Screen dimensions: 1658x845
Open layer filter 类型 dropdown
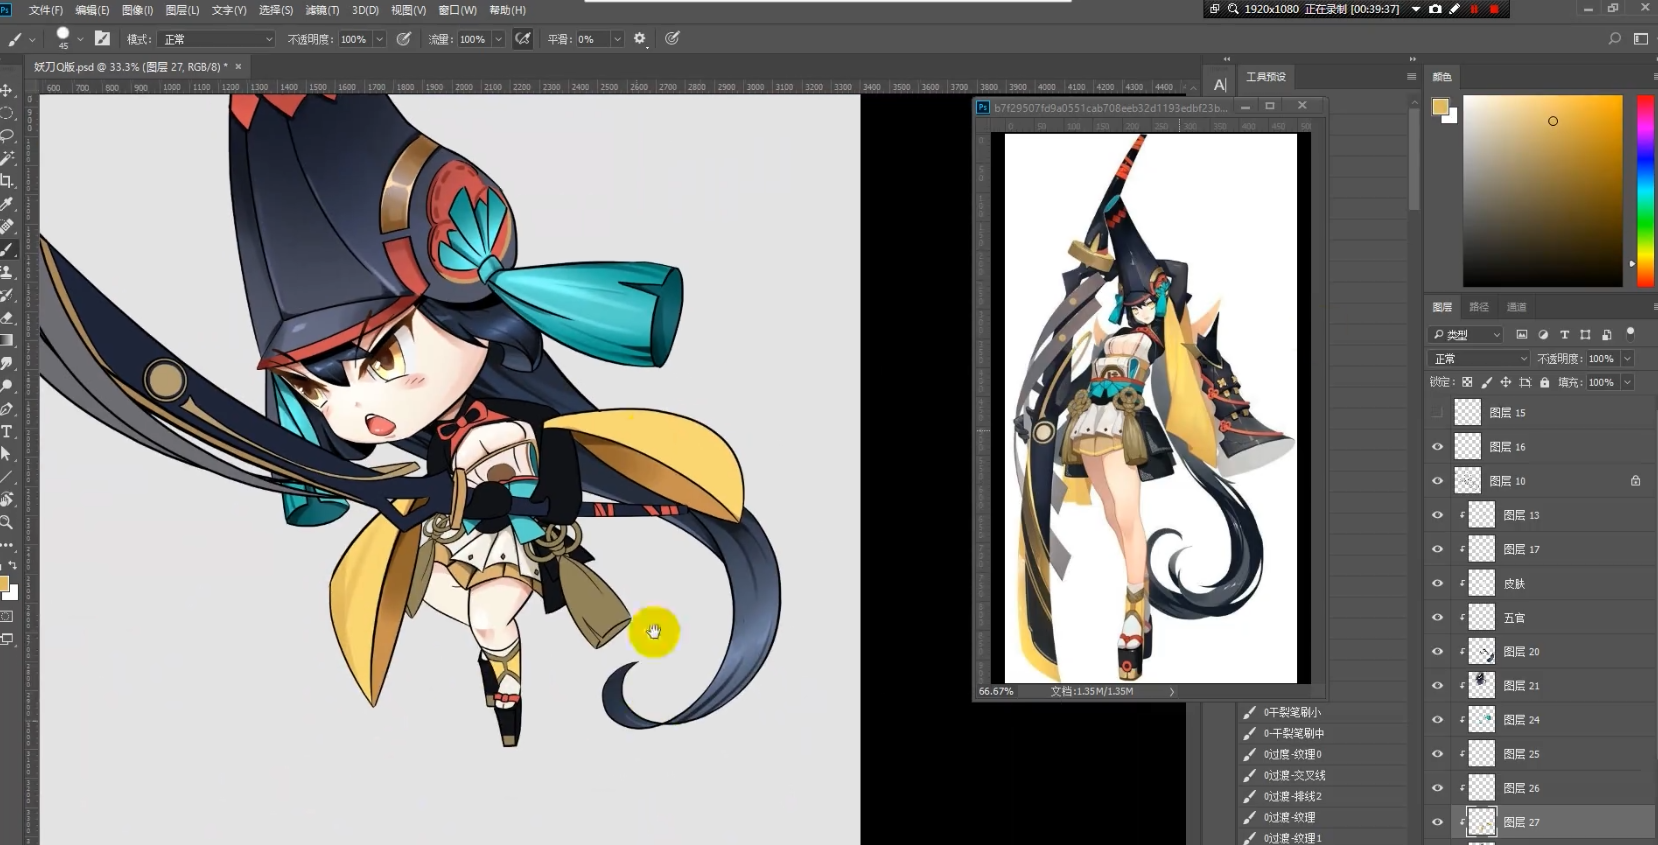point(1466,334)
